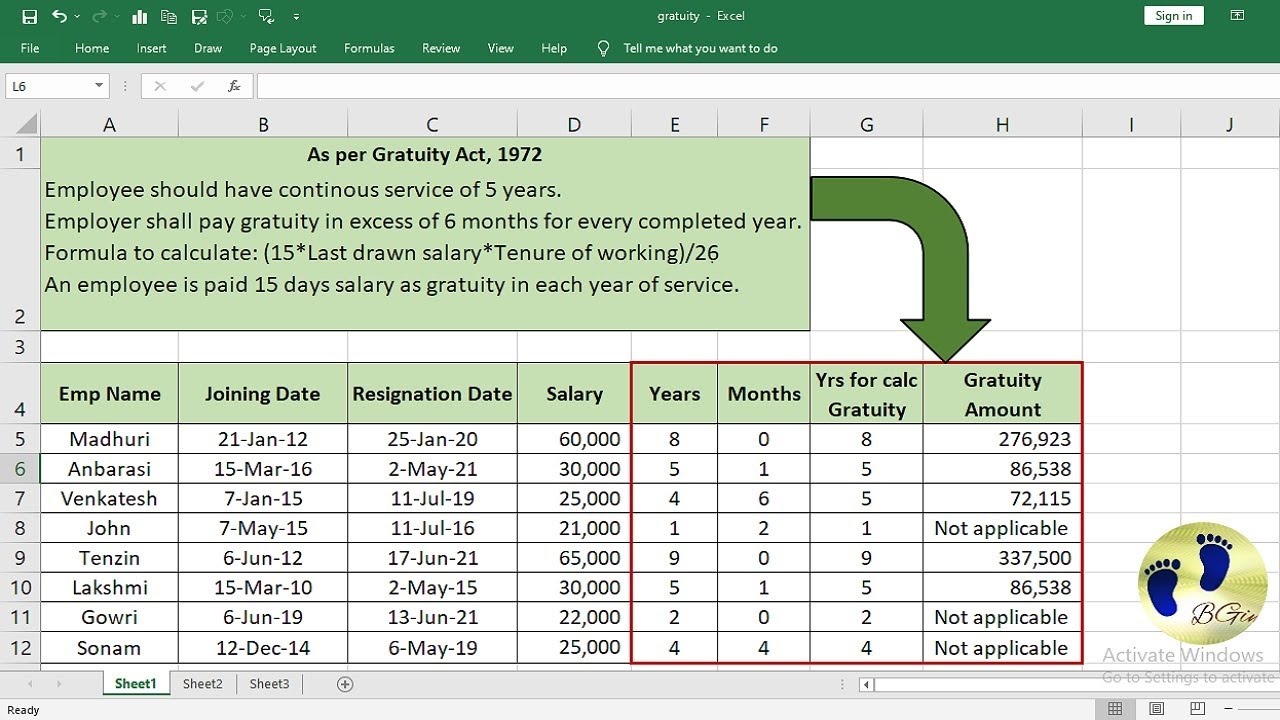This screenshot has height=720, width=1280.
Task: Click the resignation date 17-Jun-21
Action: [432, 558]
